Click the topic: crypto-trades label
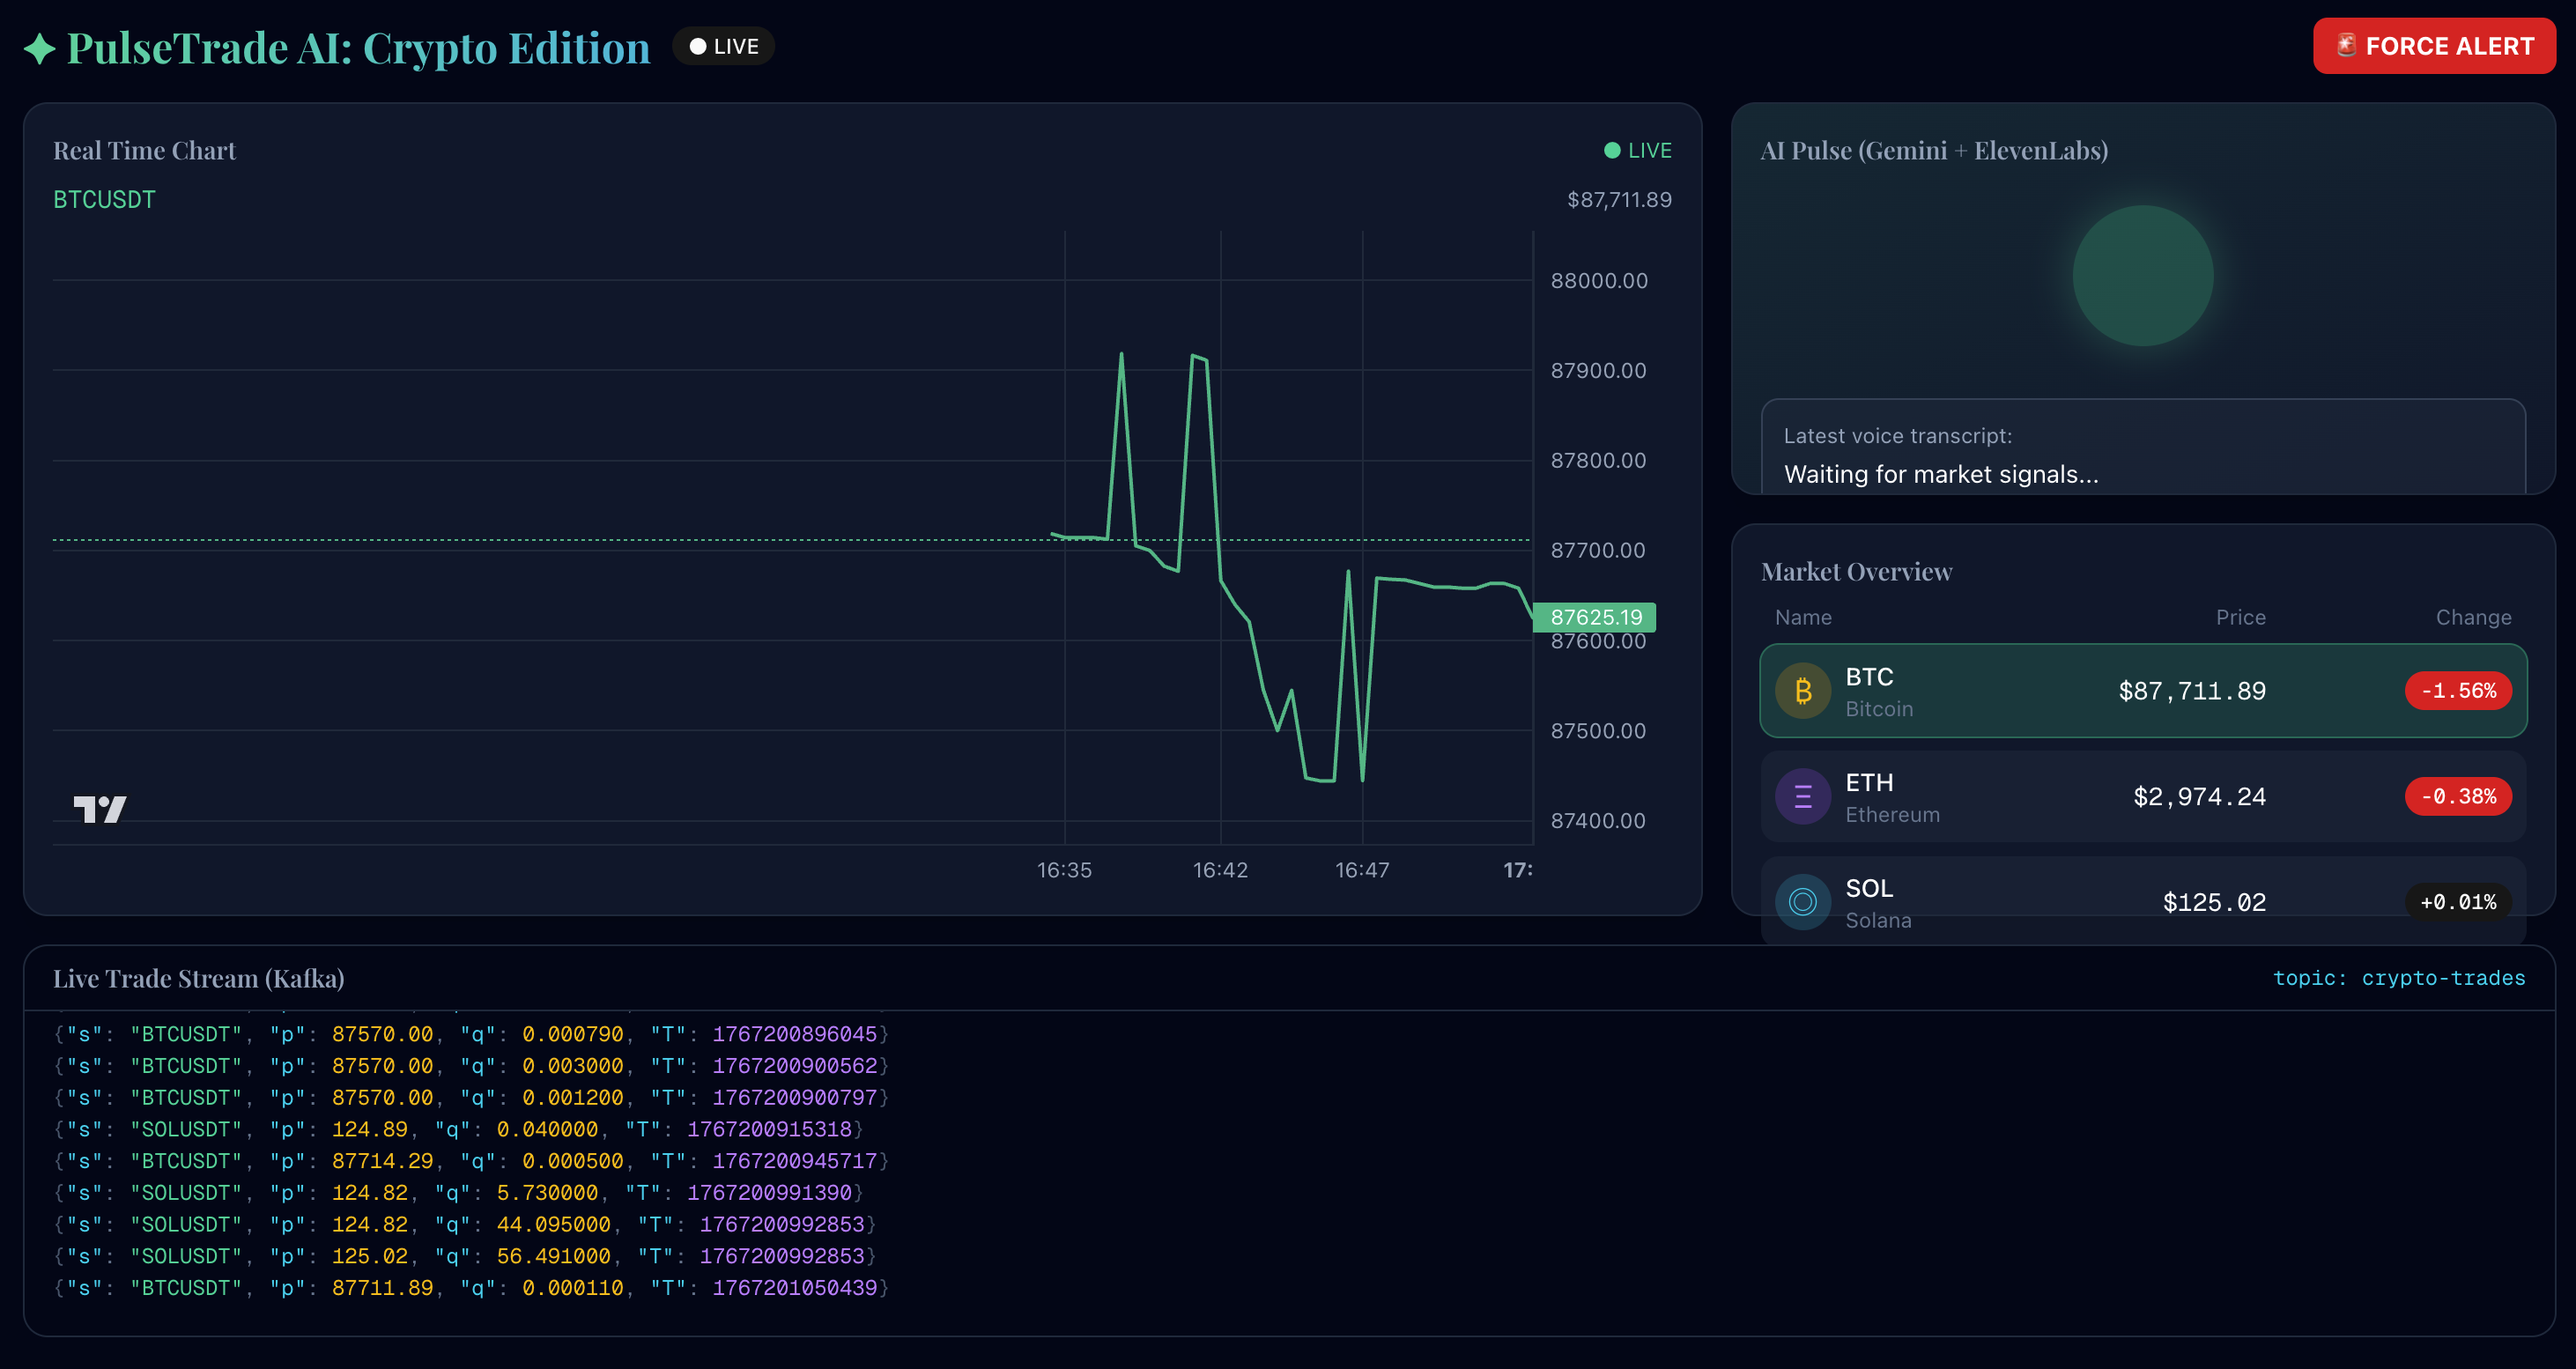2576x1369 pixels. pos(2399,978)
